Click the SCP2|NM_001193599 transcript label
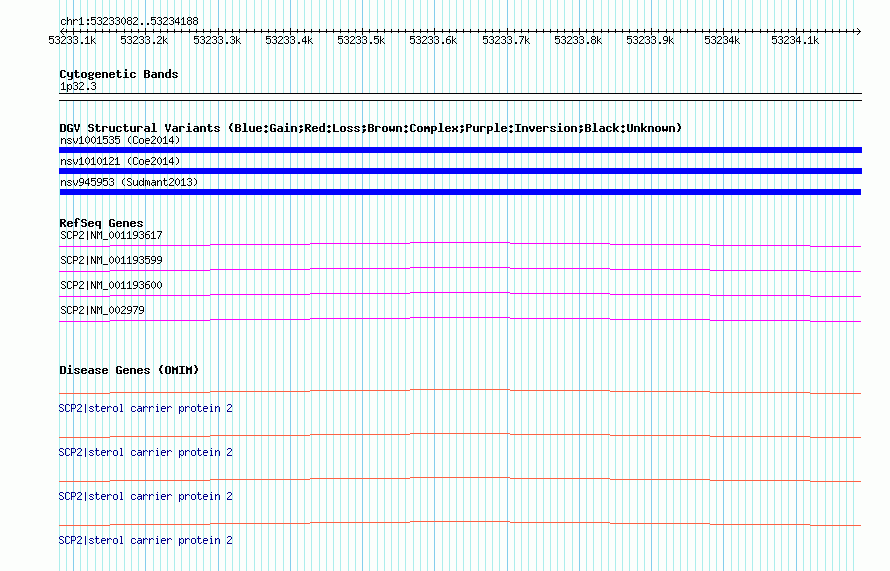The height and width of the screenshot is (571, 890). coord(111,260)
